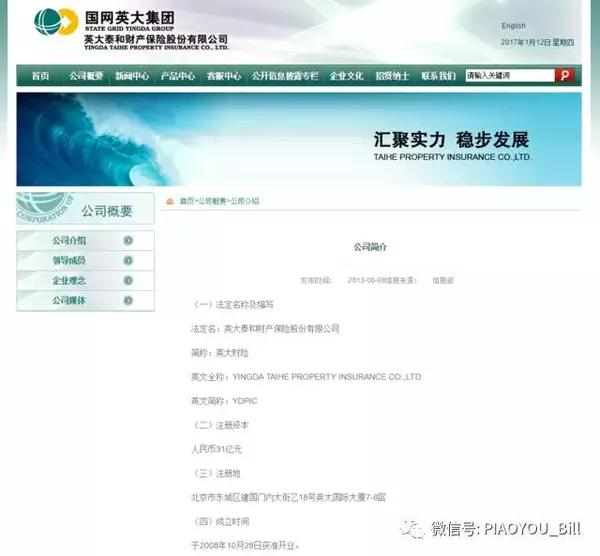The image size is (600, 556).
Task: Switch site language via English link
Action: pyautogui.click(x=514, y=26)
